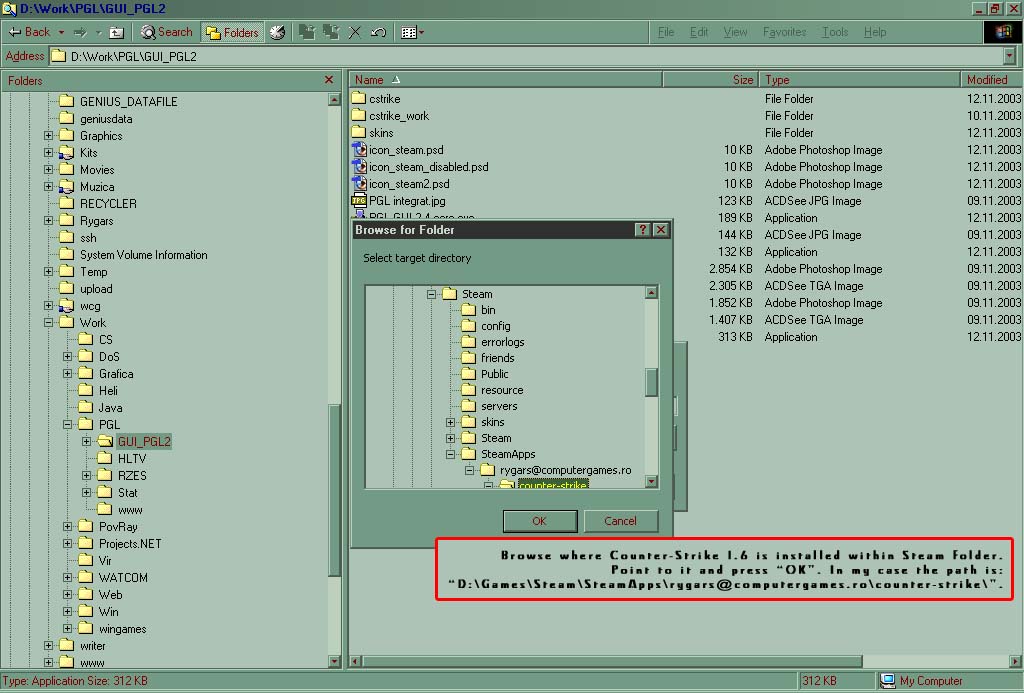1024x693 pixels.
Task: Select the skins folder icon in file list
Action: [359, 133]
